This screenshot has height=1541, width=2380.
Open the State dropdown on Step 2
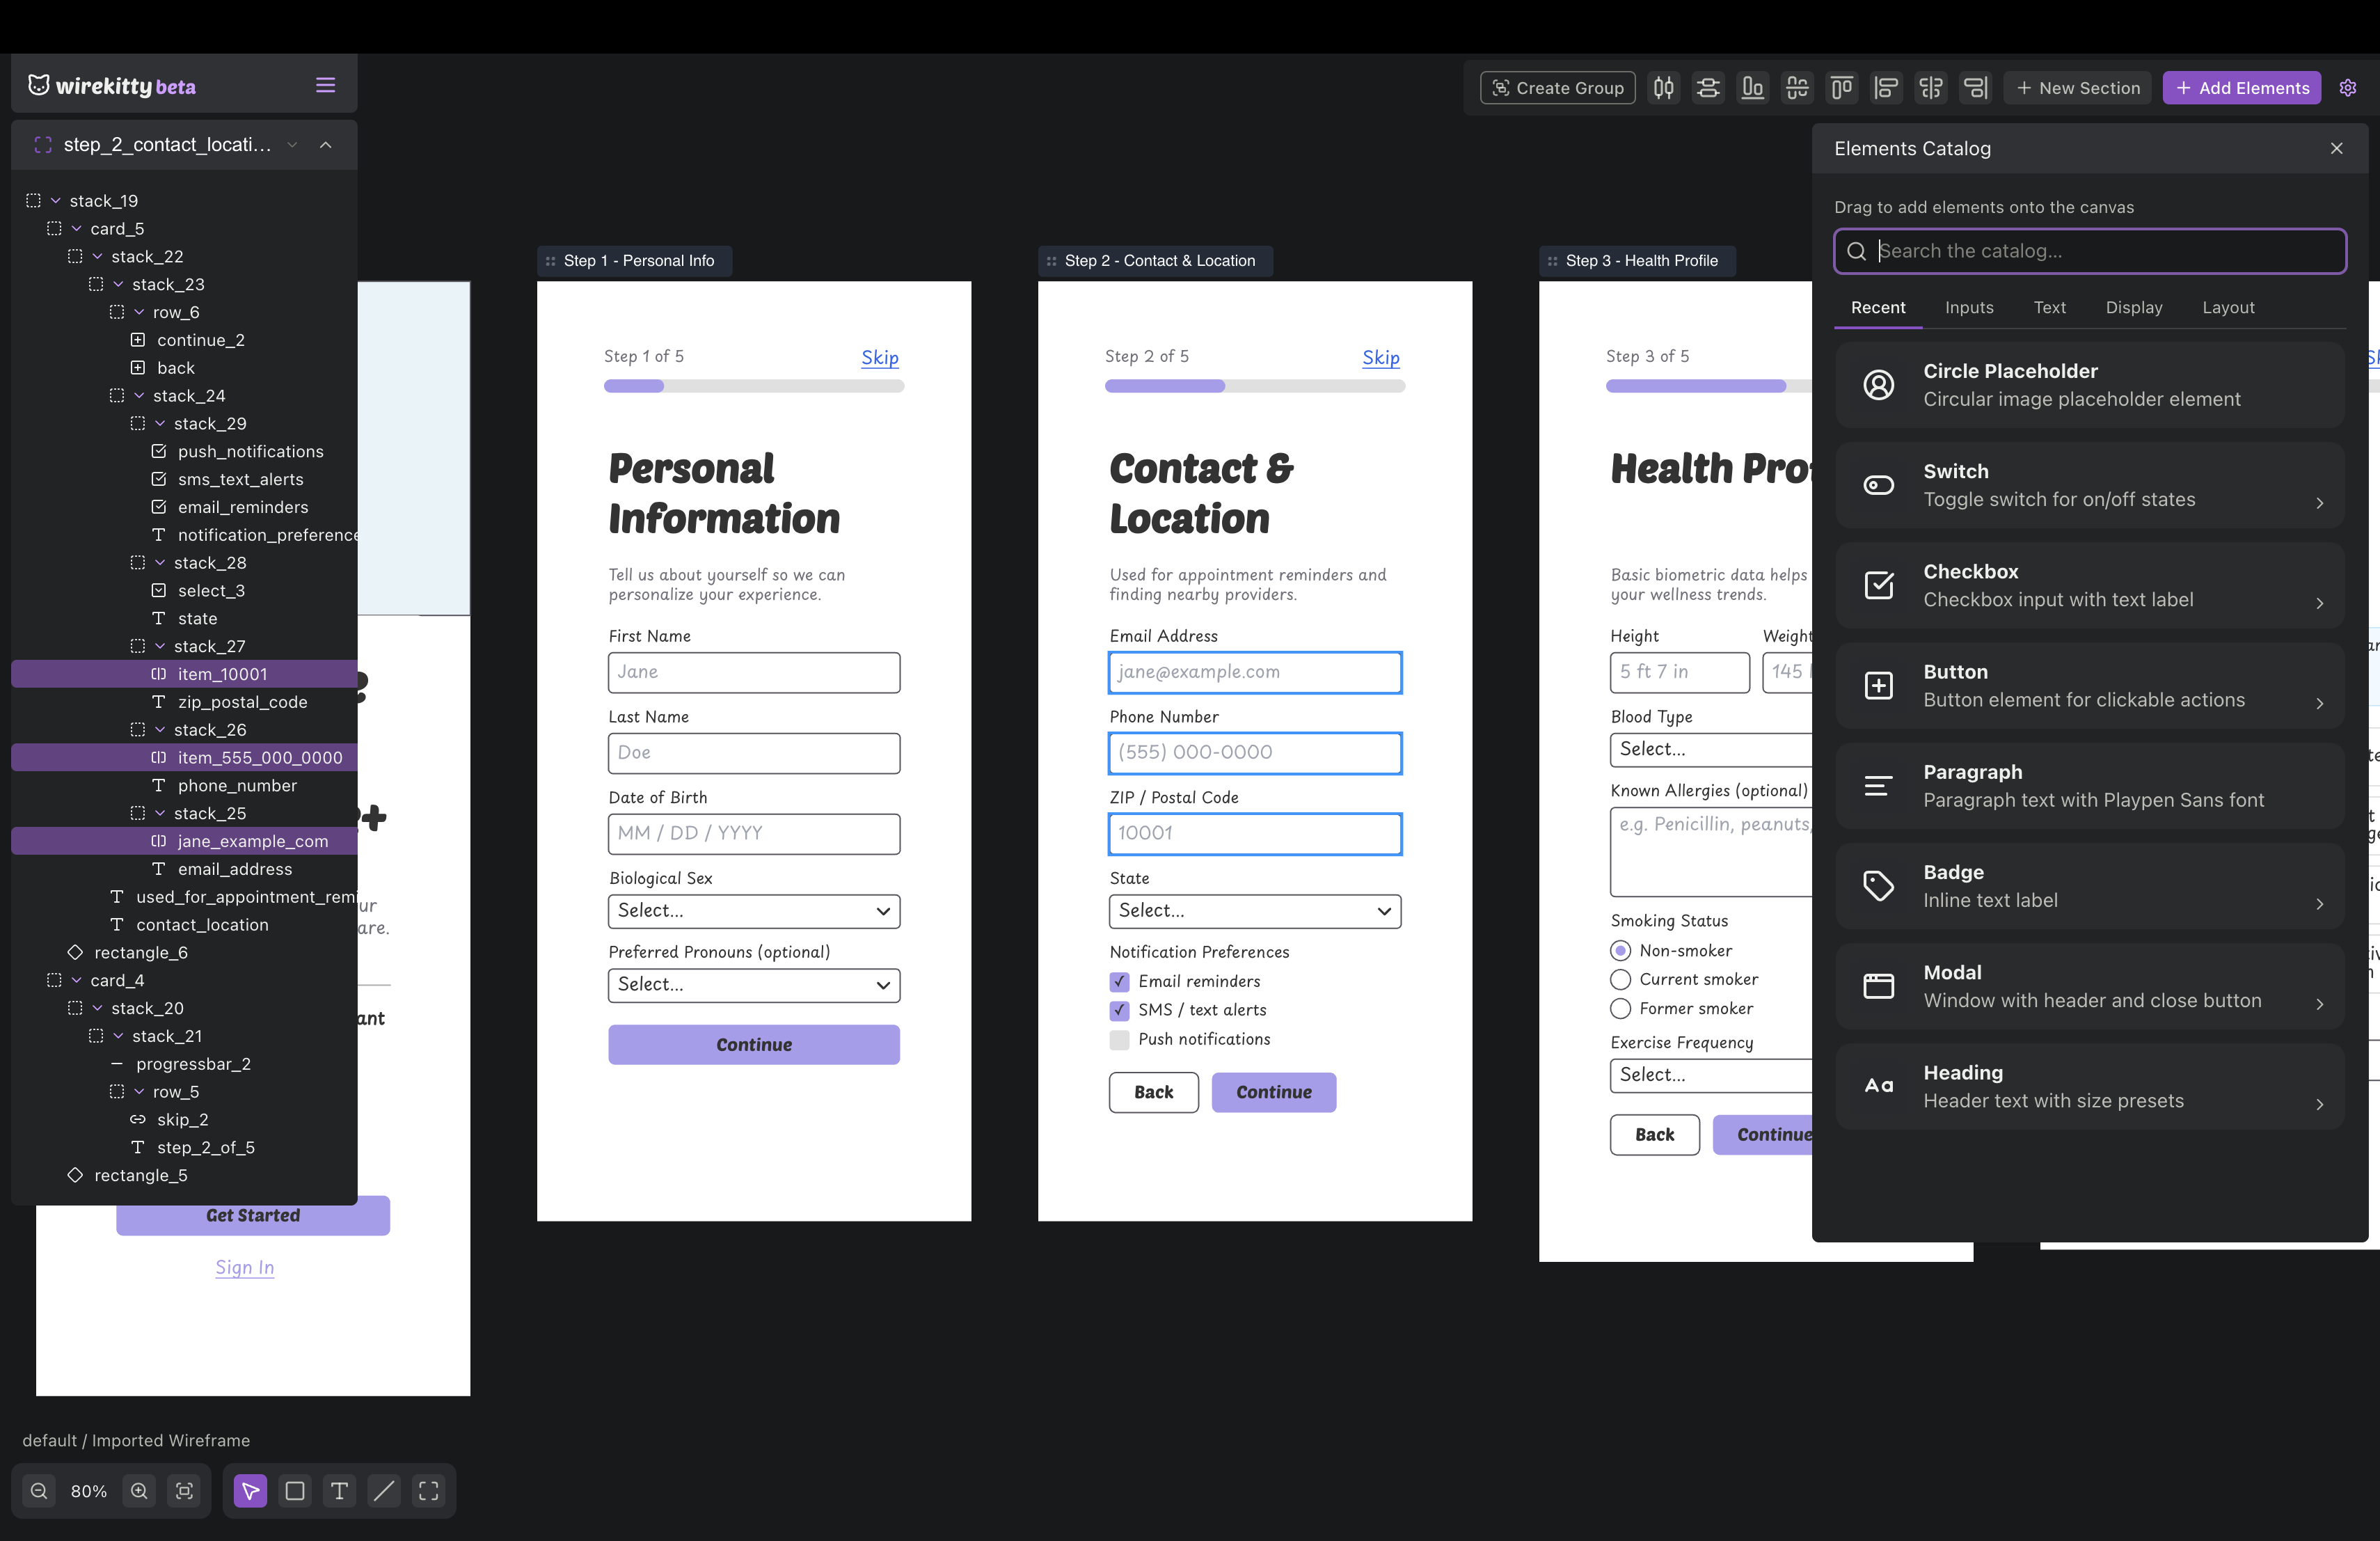1255,911
